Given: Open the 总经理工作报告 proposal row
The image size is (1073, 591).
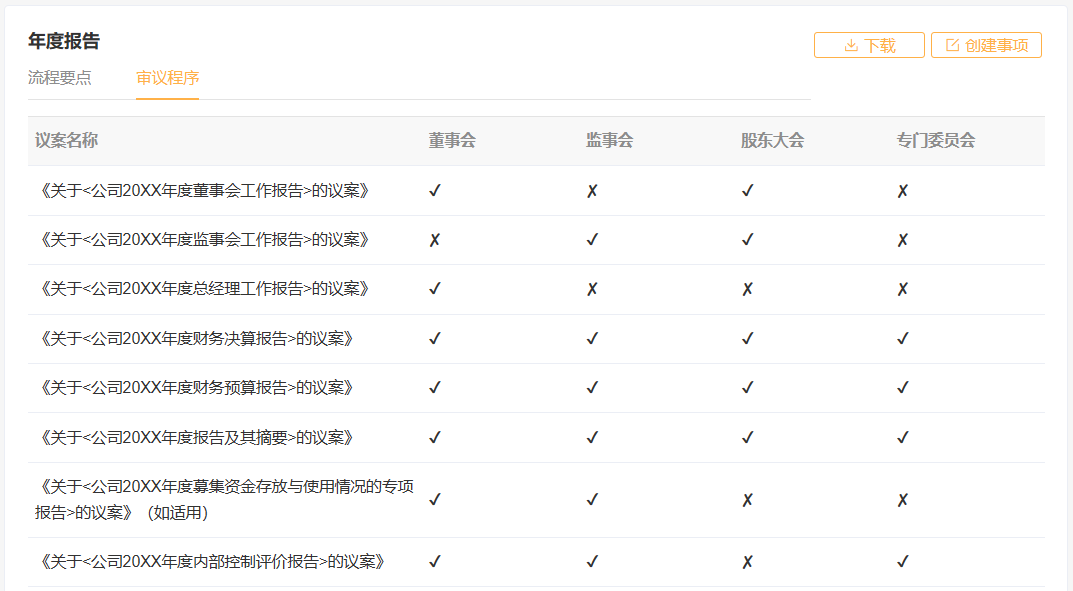Looking at the screenshot, I should (536, 289).
